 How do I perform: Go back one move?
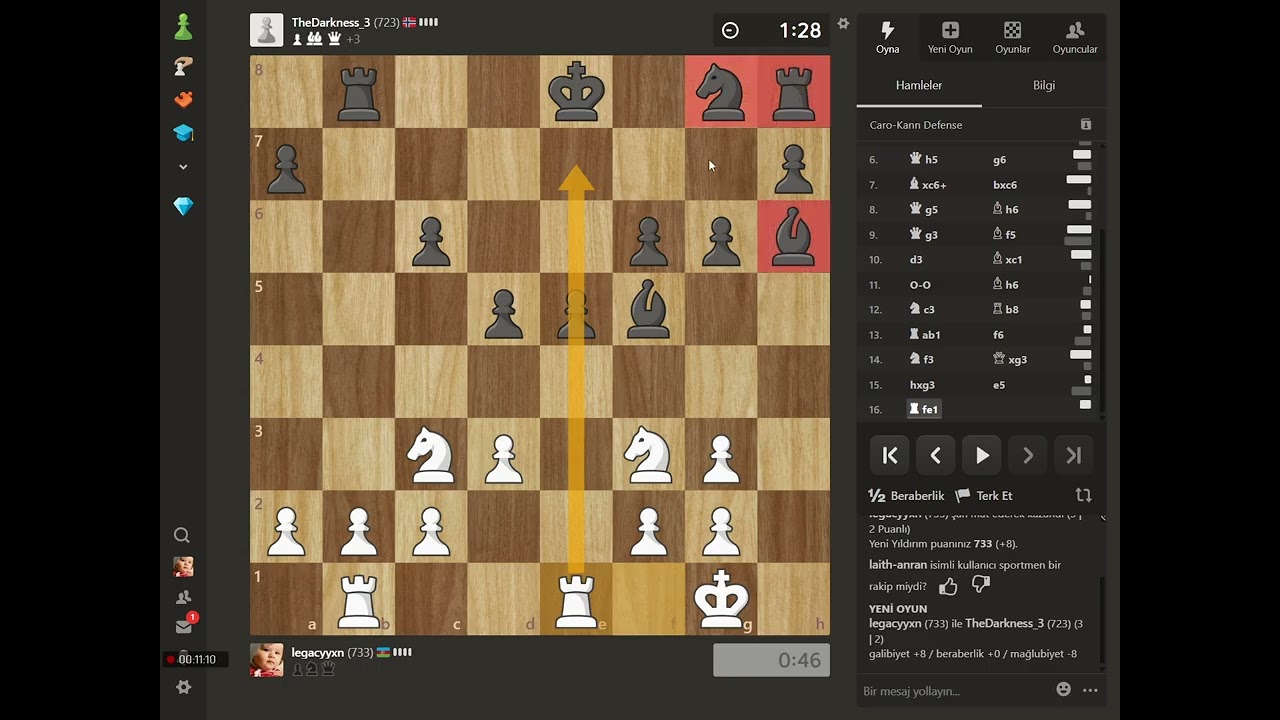(x=936, y=456)
